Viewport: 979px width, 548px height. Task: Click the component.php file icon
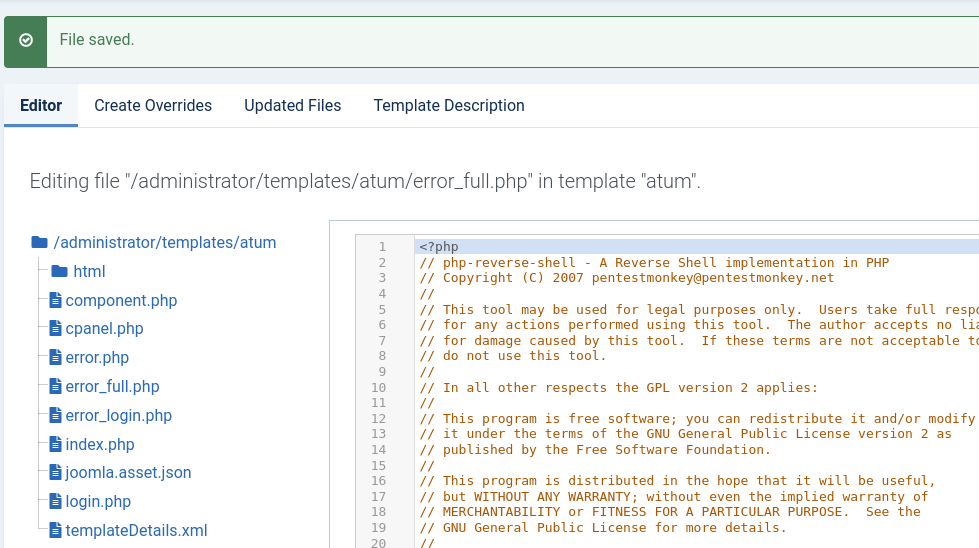(56, 300)
